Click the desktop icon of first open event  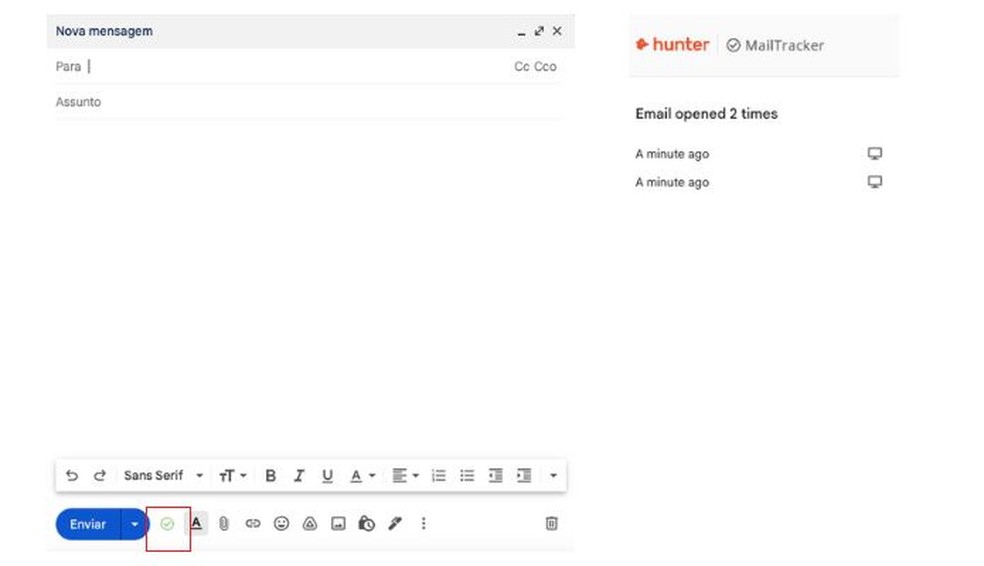point(875,154)
